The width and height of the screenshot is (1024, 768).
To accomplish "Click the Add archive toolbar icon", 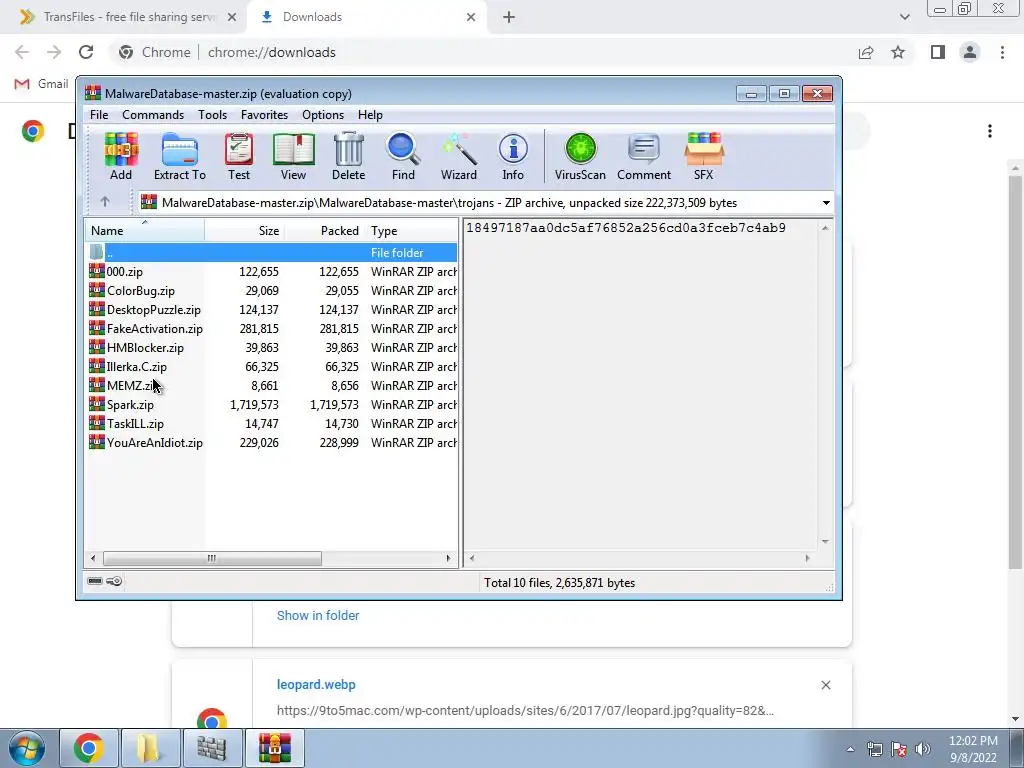I will [x=121, y=157].
